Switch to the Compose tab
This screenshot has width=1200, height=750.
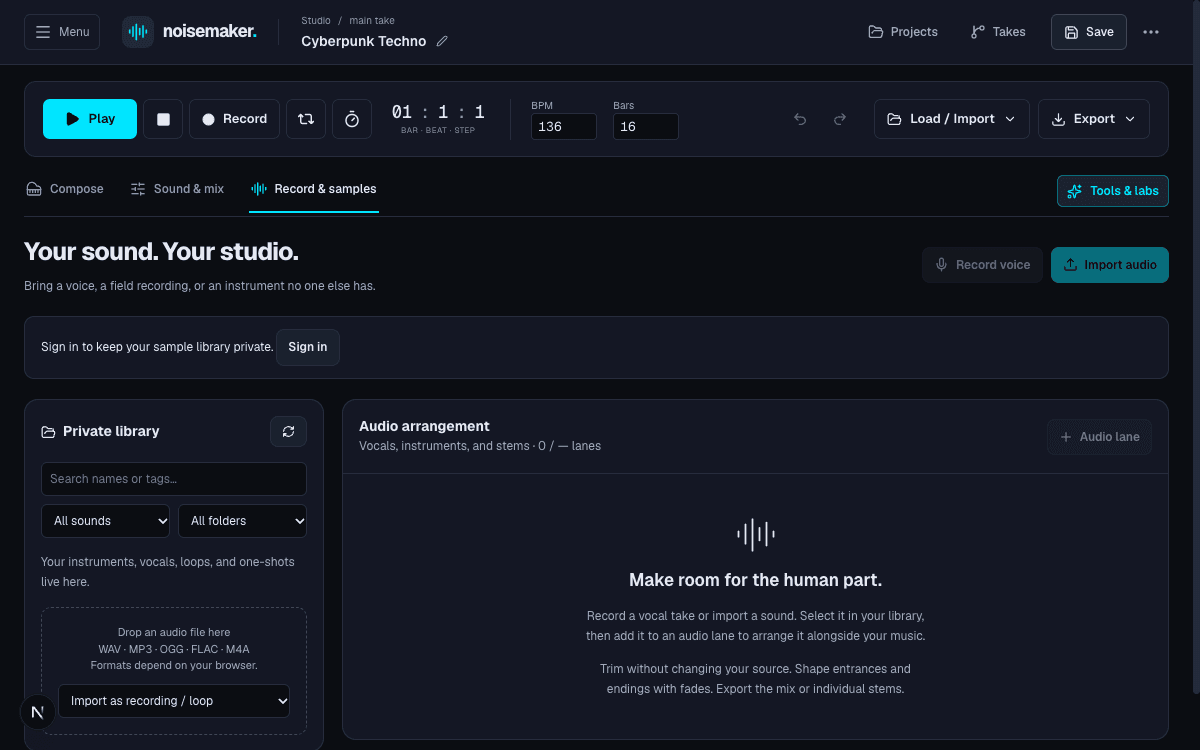[65, 189]
